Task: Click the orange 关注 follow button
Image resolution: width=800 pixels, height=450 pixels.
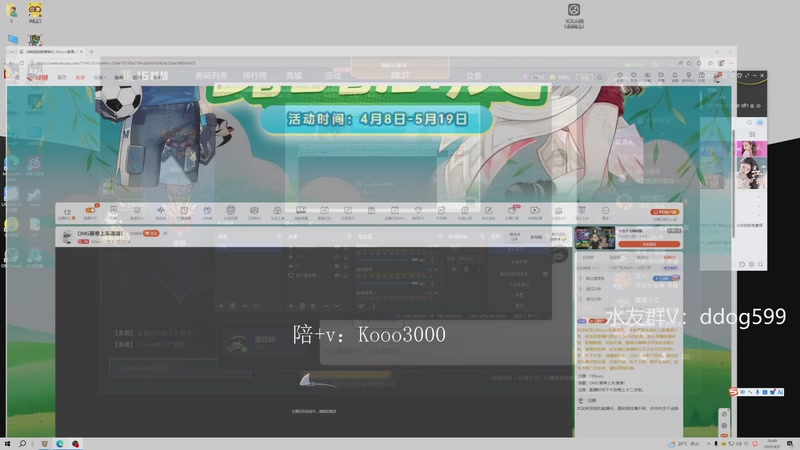Action: pos(151,233)
